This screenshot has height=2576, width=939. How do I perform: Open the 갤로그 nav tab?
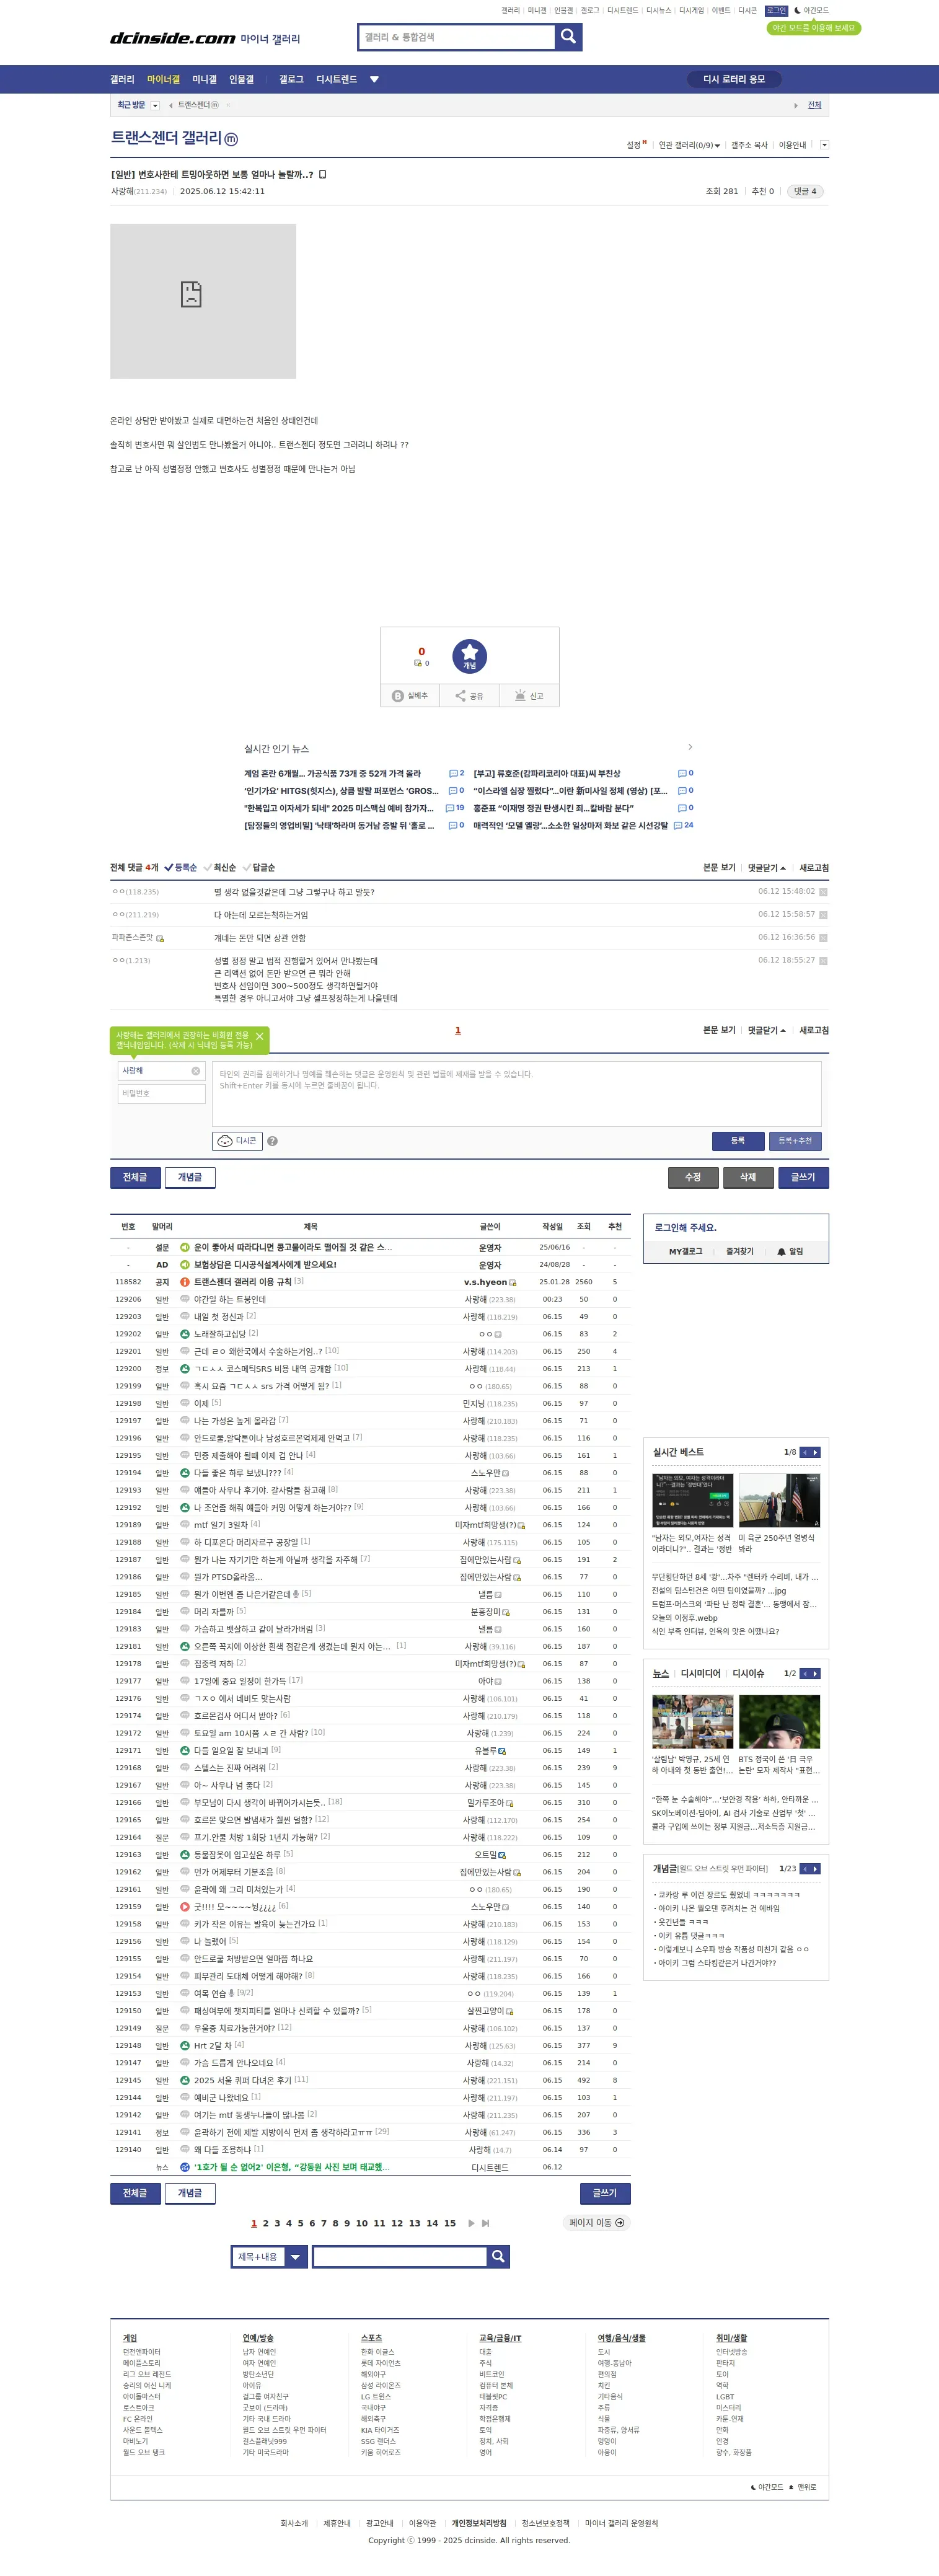tap(291, 80)
